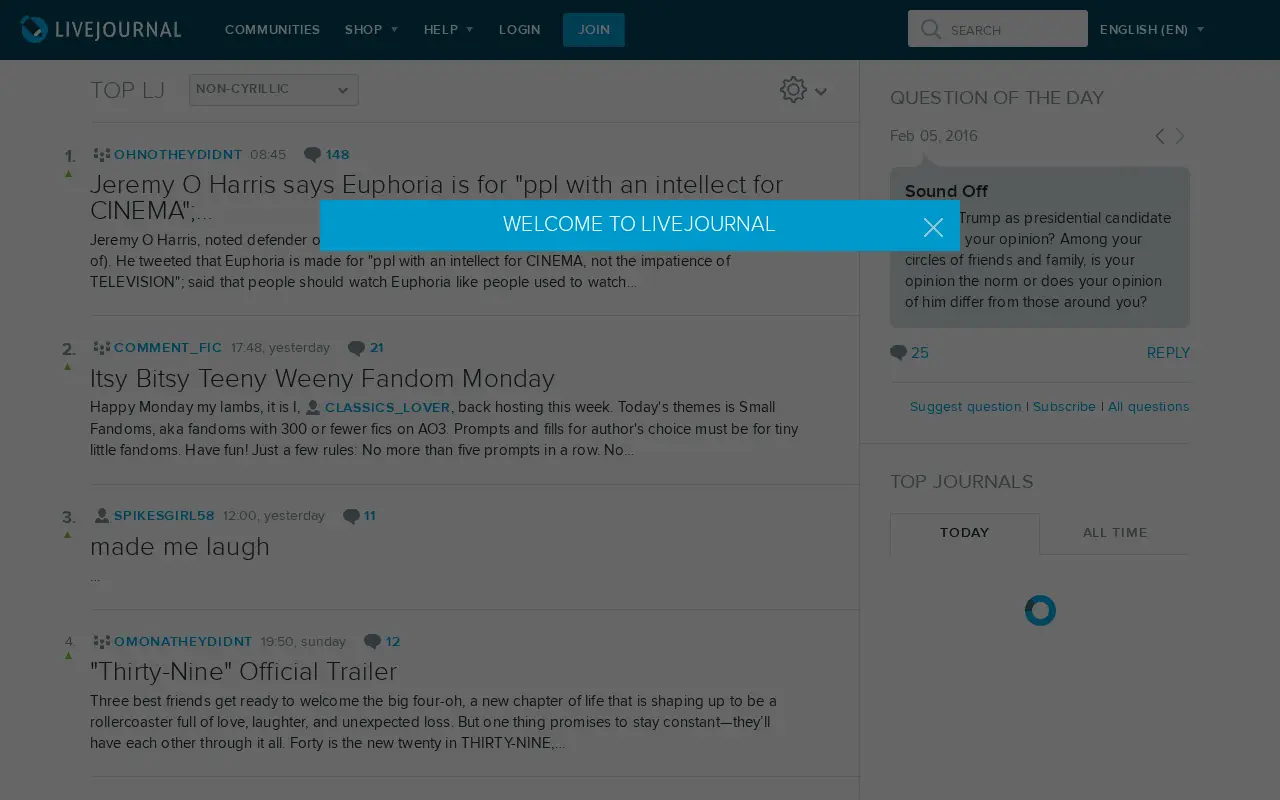Go to previous question of the day
Image resolution: width=1280 pixels, height=800 pixels.
[x=1160, y=136]
